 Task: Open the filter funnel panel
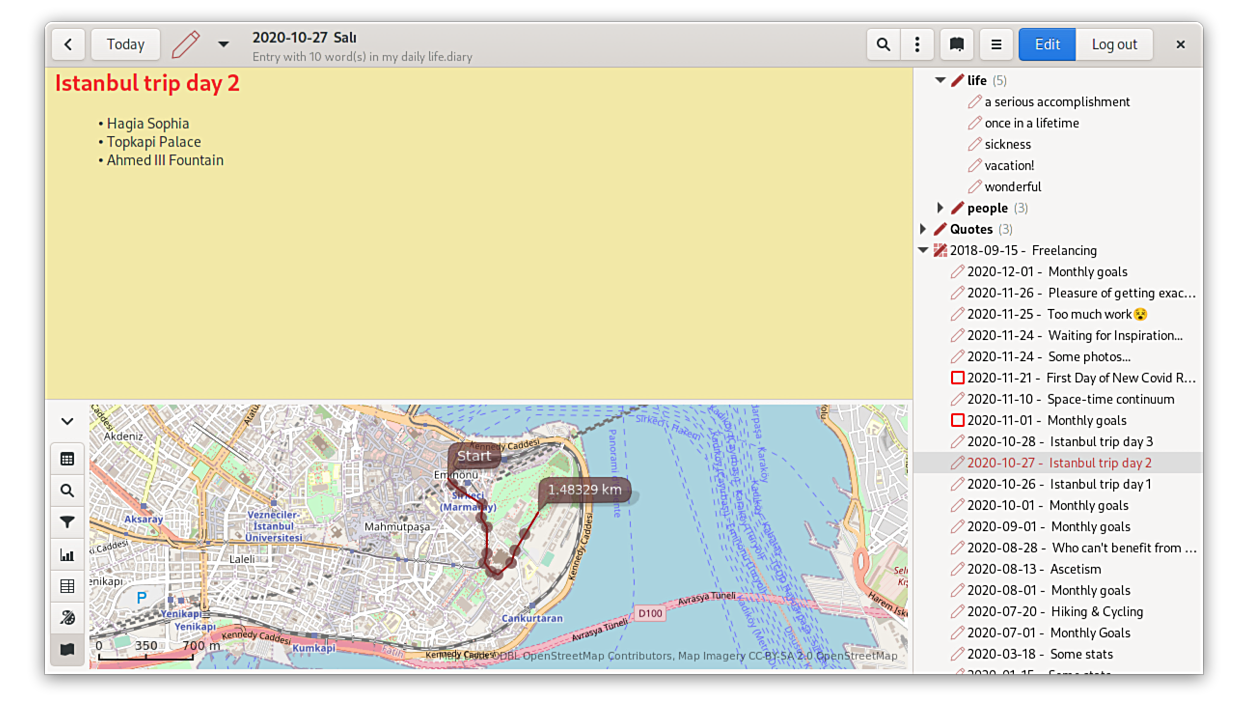click(x=67, y=522)
